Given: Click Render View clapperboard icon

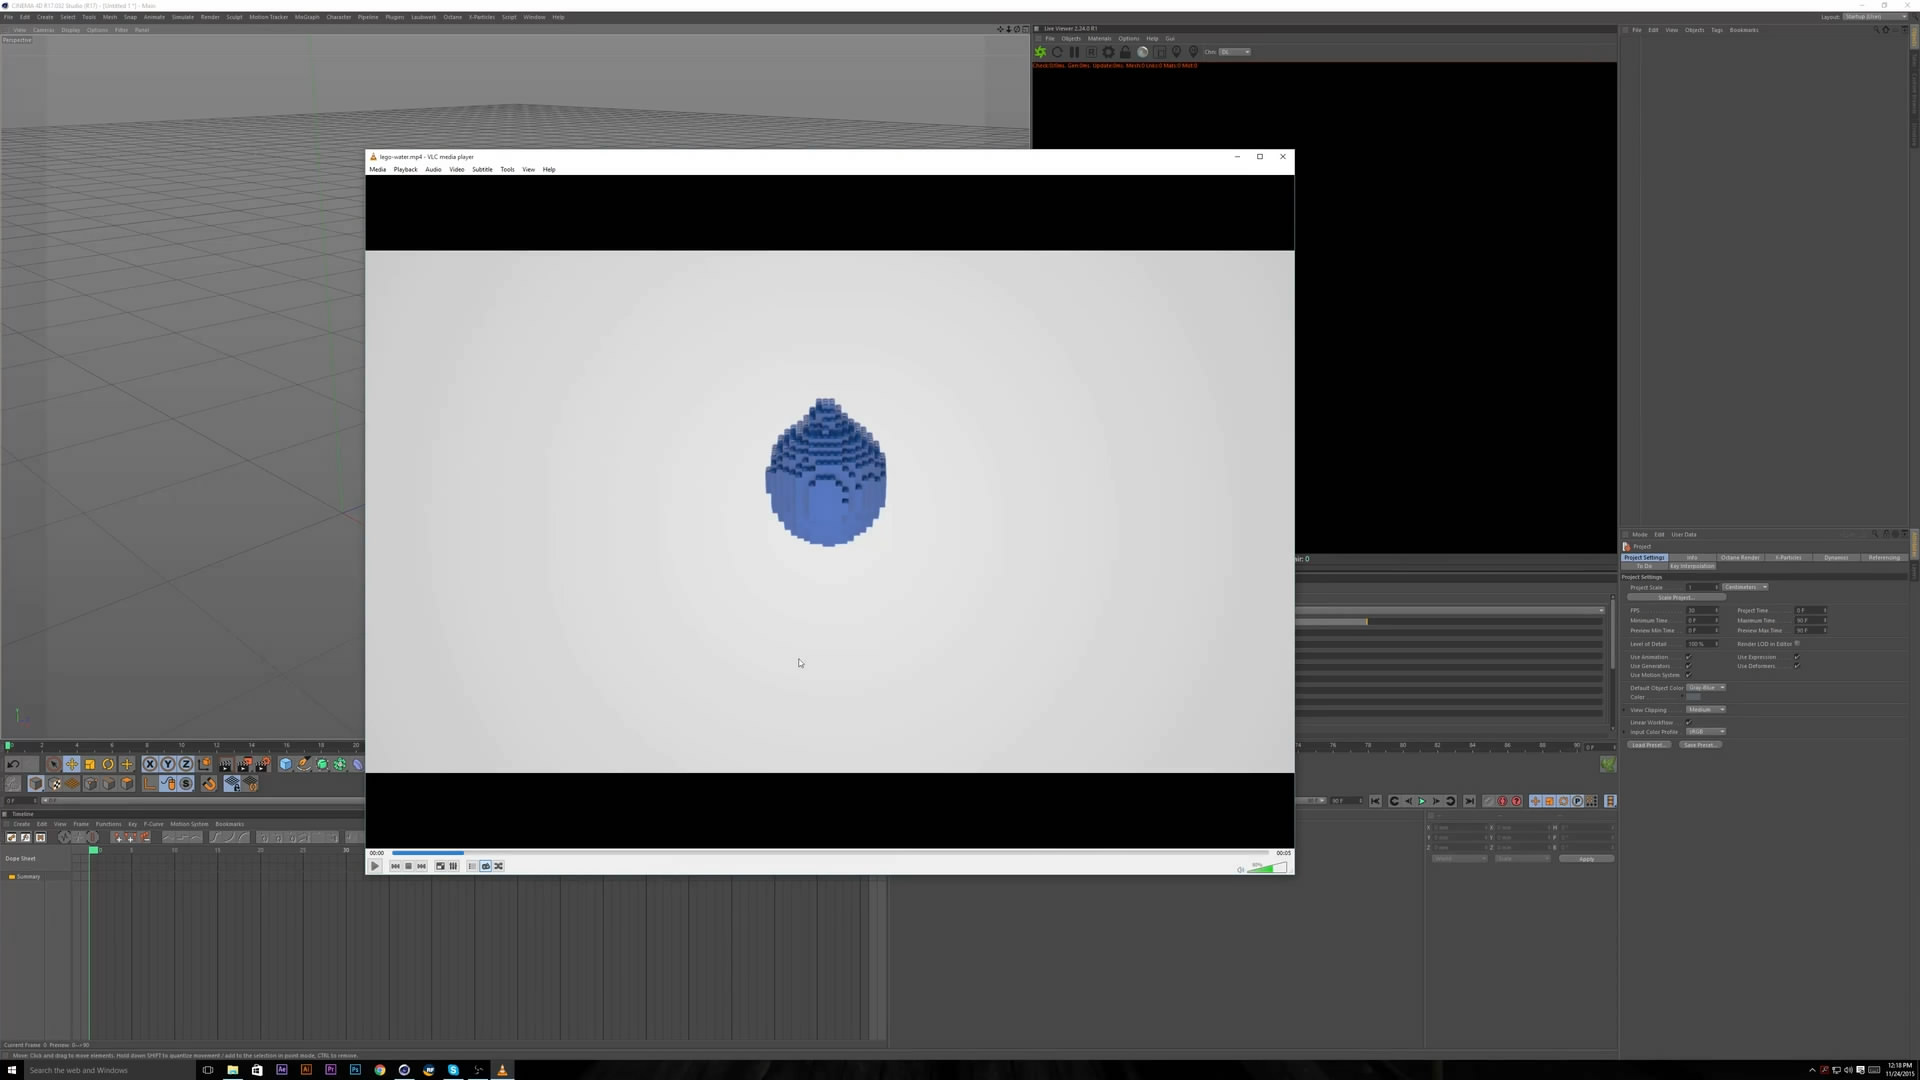Looking at the screenshot, I should click(x=226, y=764).
